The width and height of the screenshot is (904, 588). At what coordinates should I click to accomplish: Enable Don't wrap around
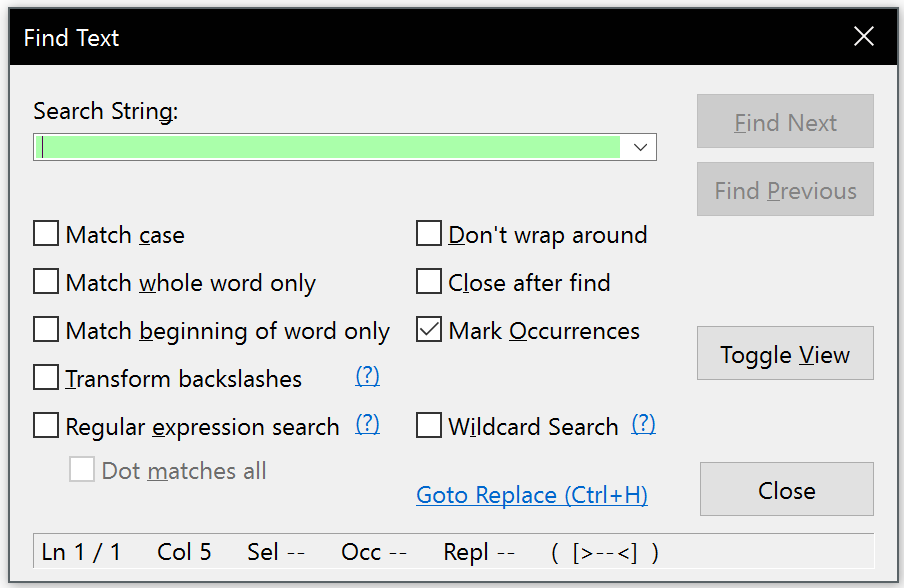[x=428, y=233]
